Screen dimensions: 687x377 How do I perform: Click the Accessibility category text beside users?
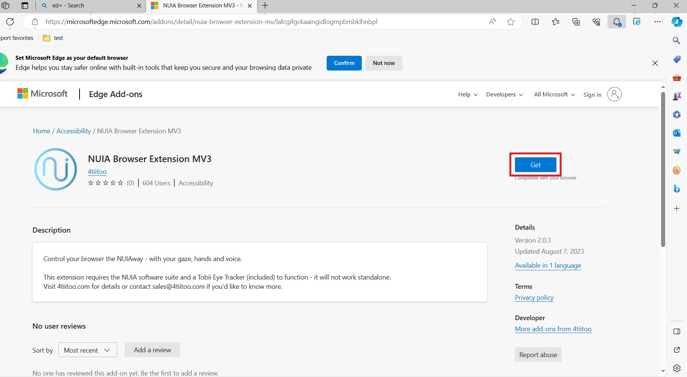click(x=195, y=183)
